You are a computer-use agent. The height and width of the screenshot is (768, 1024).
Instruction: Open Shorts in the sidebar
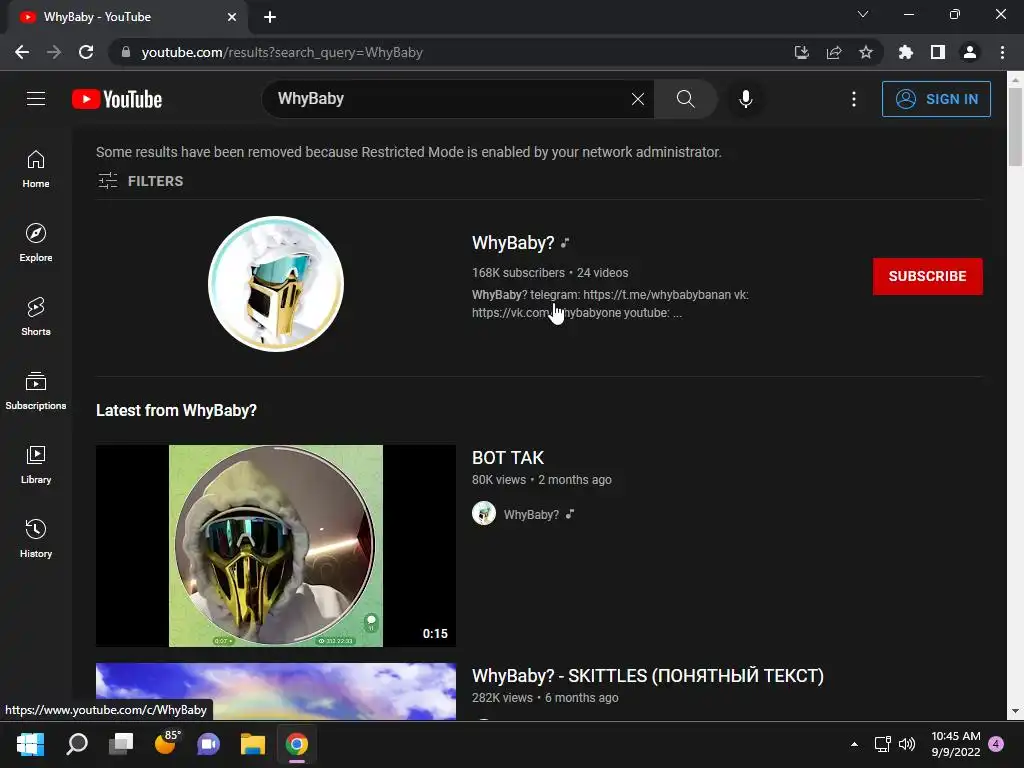pyautogui.click(x=36, y=316)
